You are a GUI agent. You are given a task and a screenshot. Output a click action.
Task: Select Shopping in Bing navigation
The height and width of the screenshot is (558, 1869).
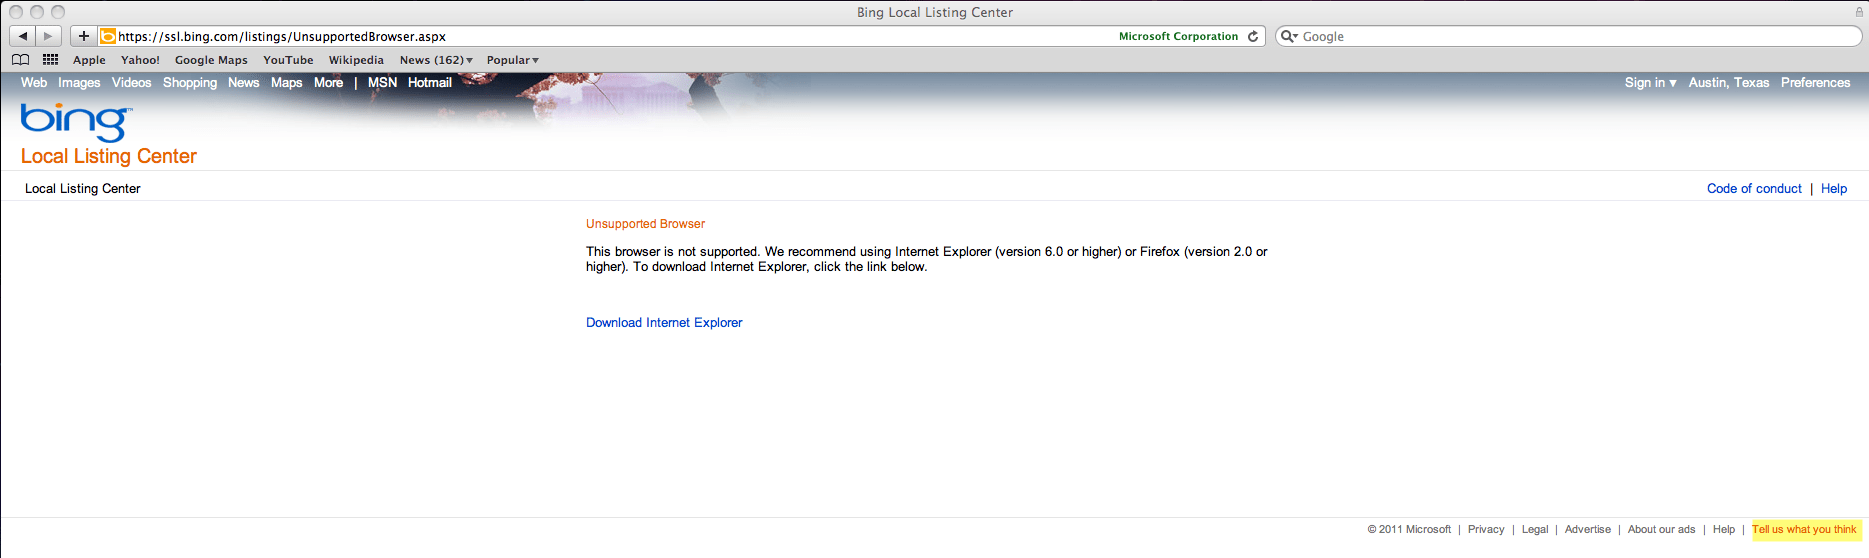[190, 83]
